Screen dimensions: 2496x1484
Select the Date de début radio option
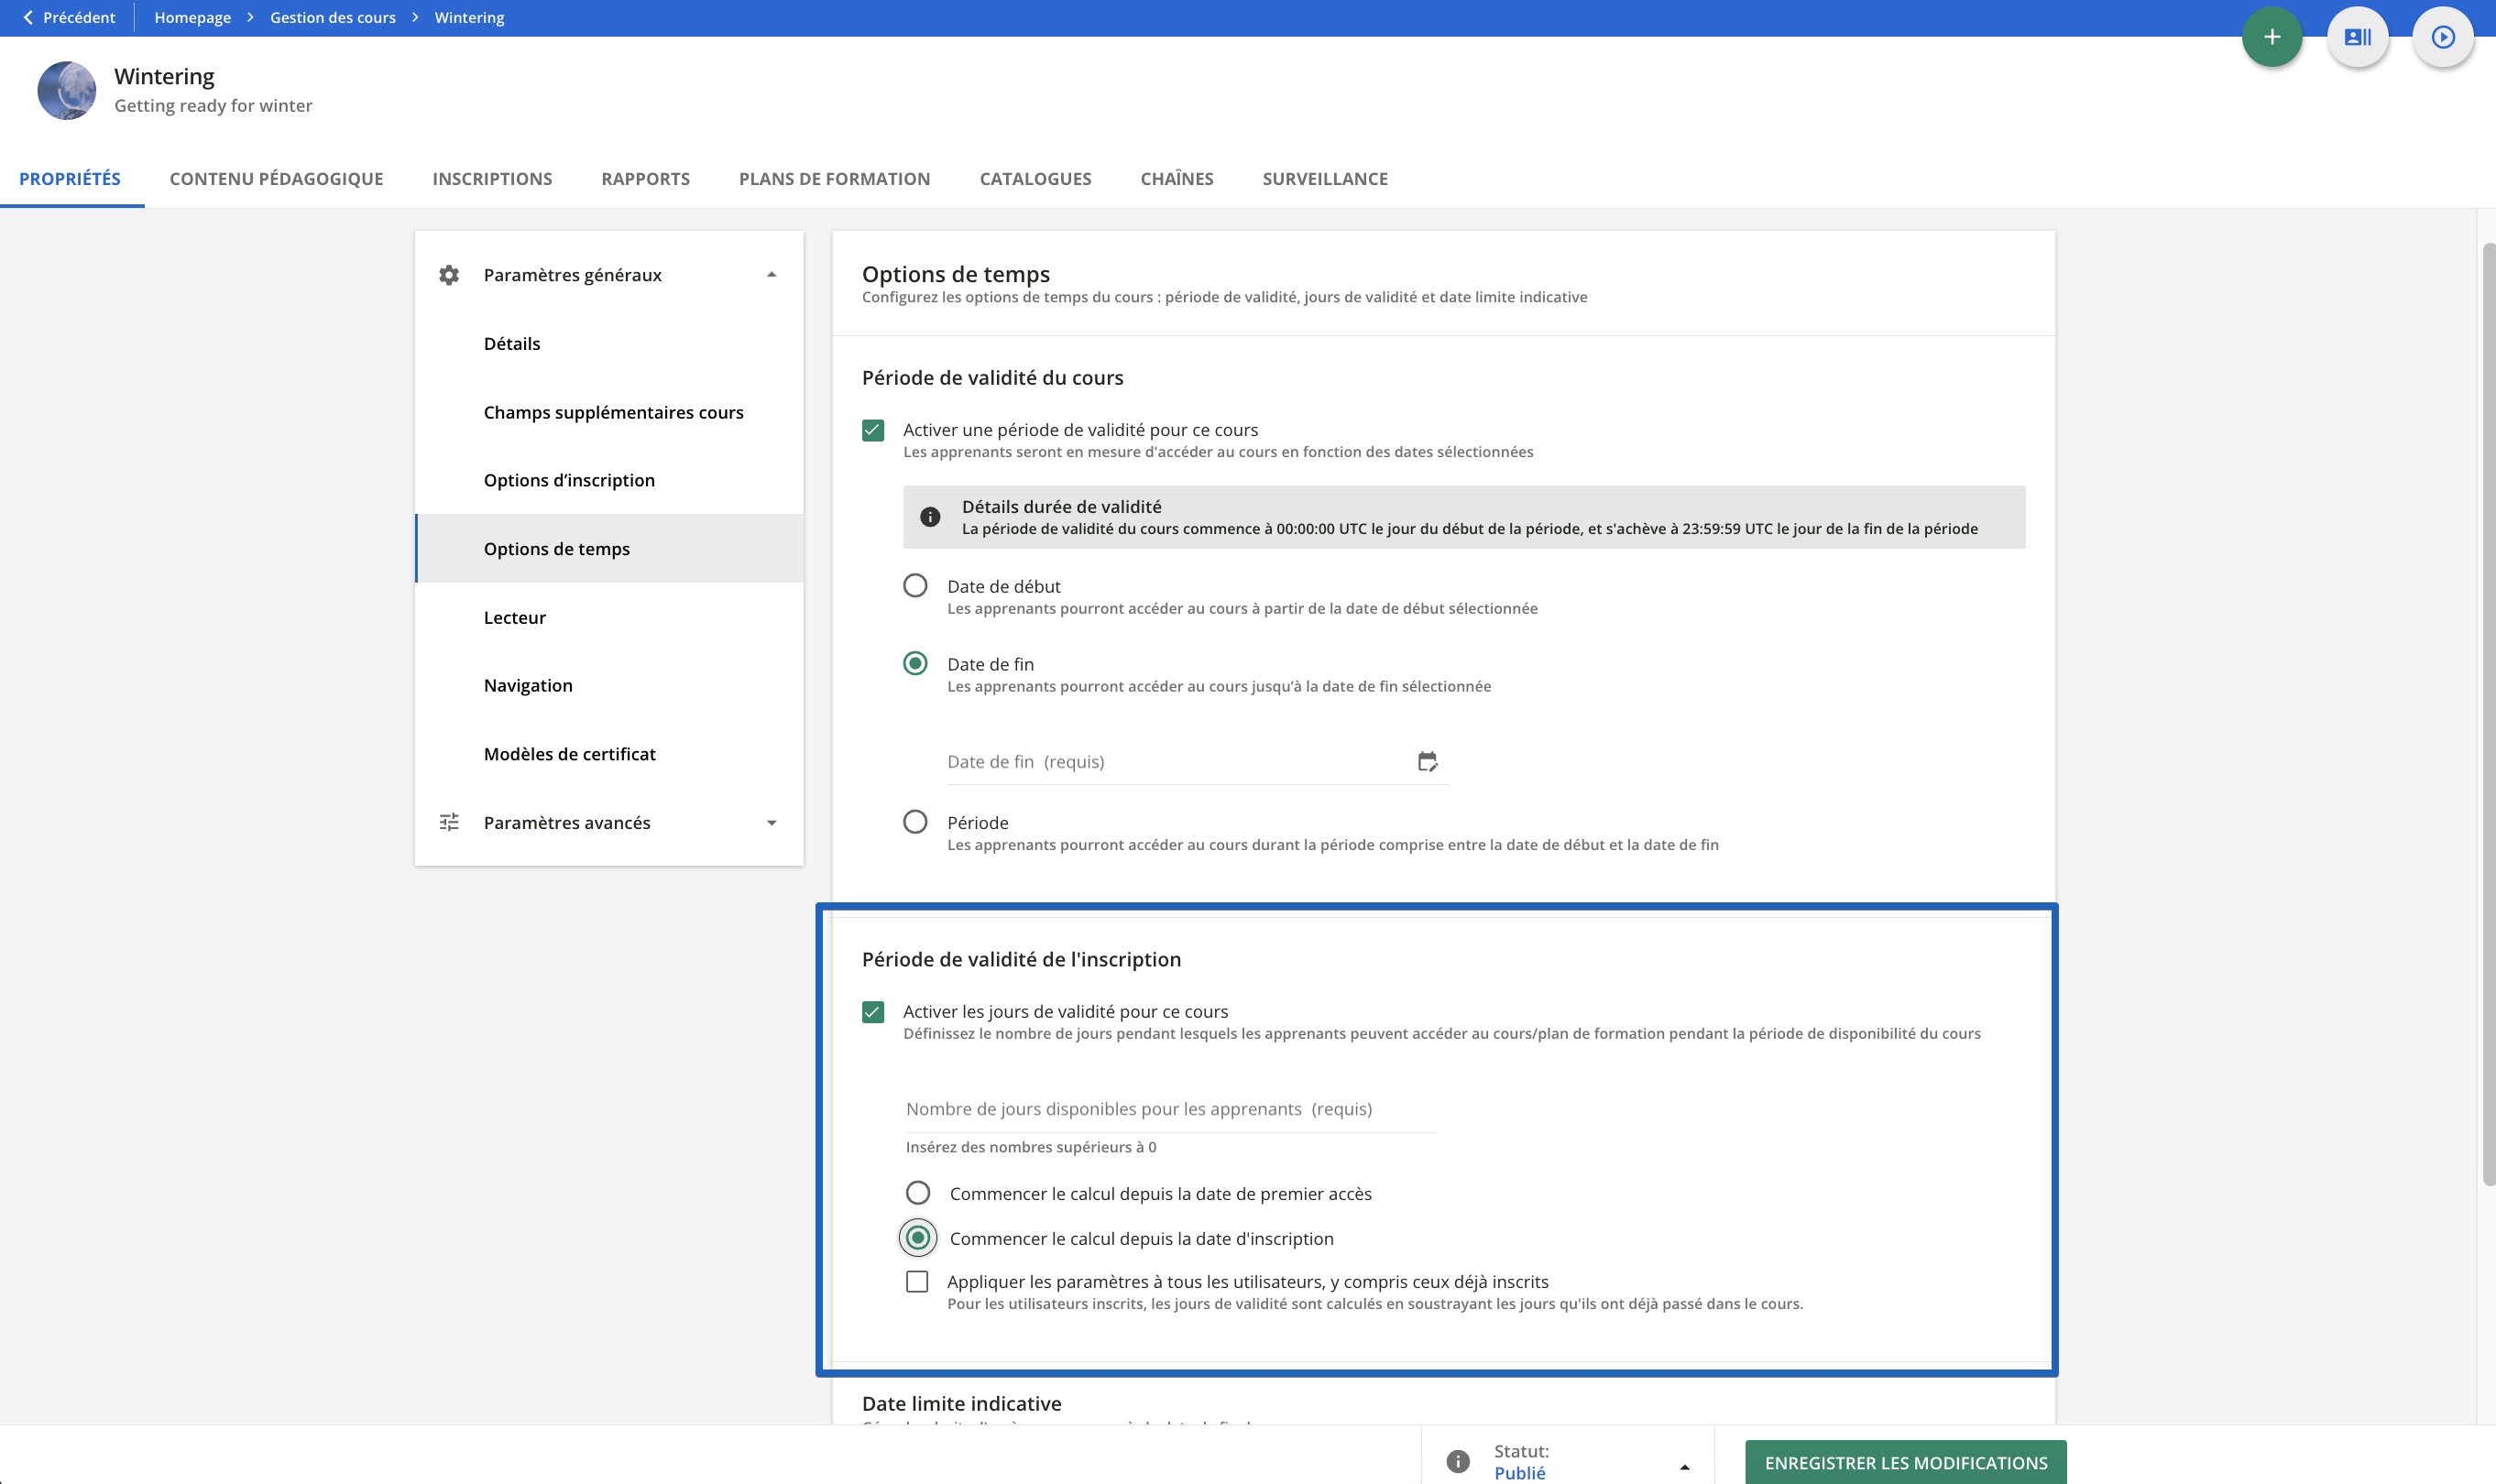[x=915, y=585]
